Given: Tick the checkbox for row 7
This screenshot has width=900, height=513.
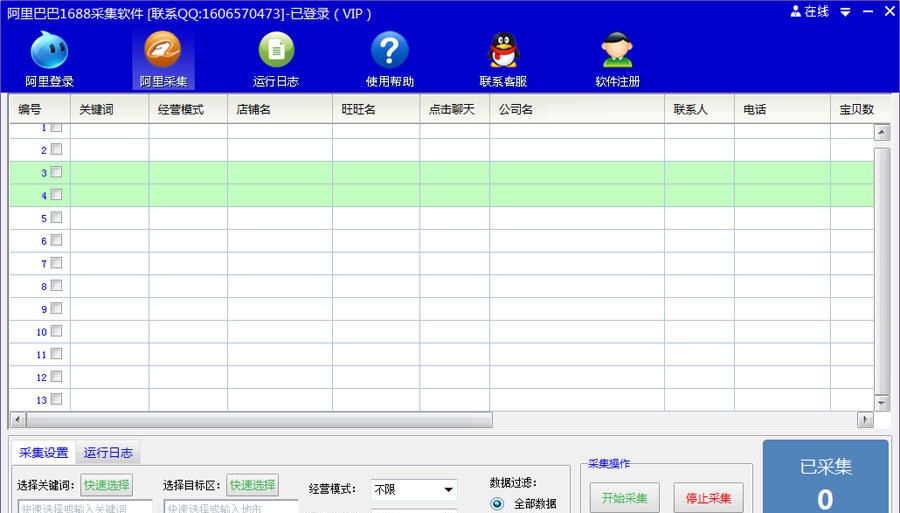Looking at the screenshot, I should [x=56, y=263].
